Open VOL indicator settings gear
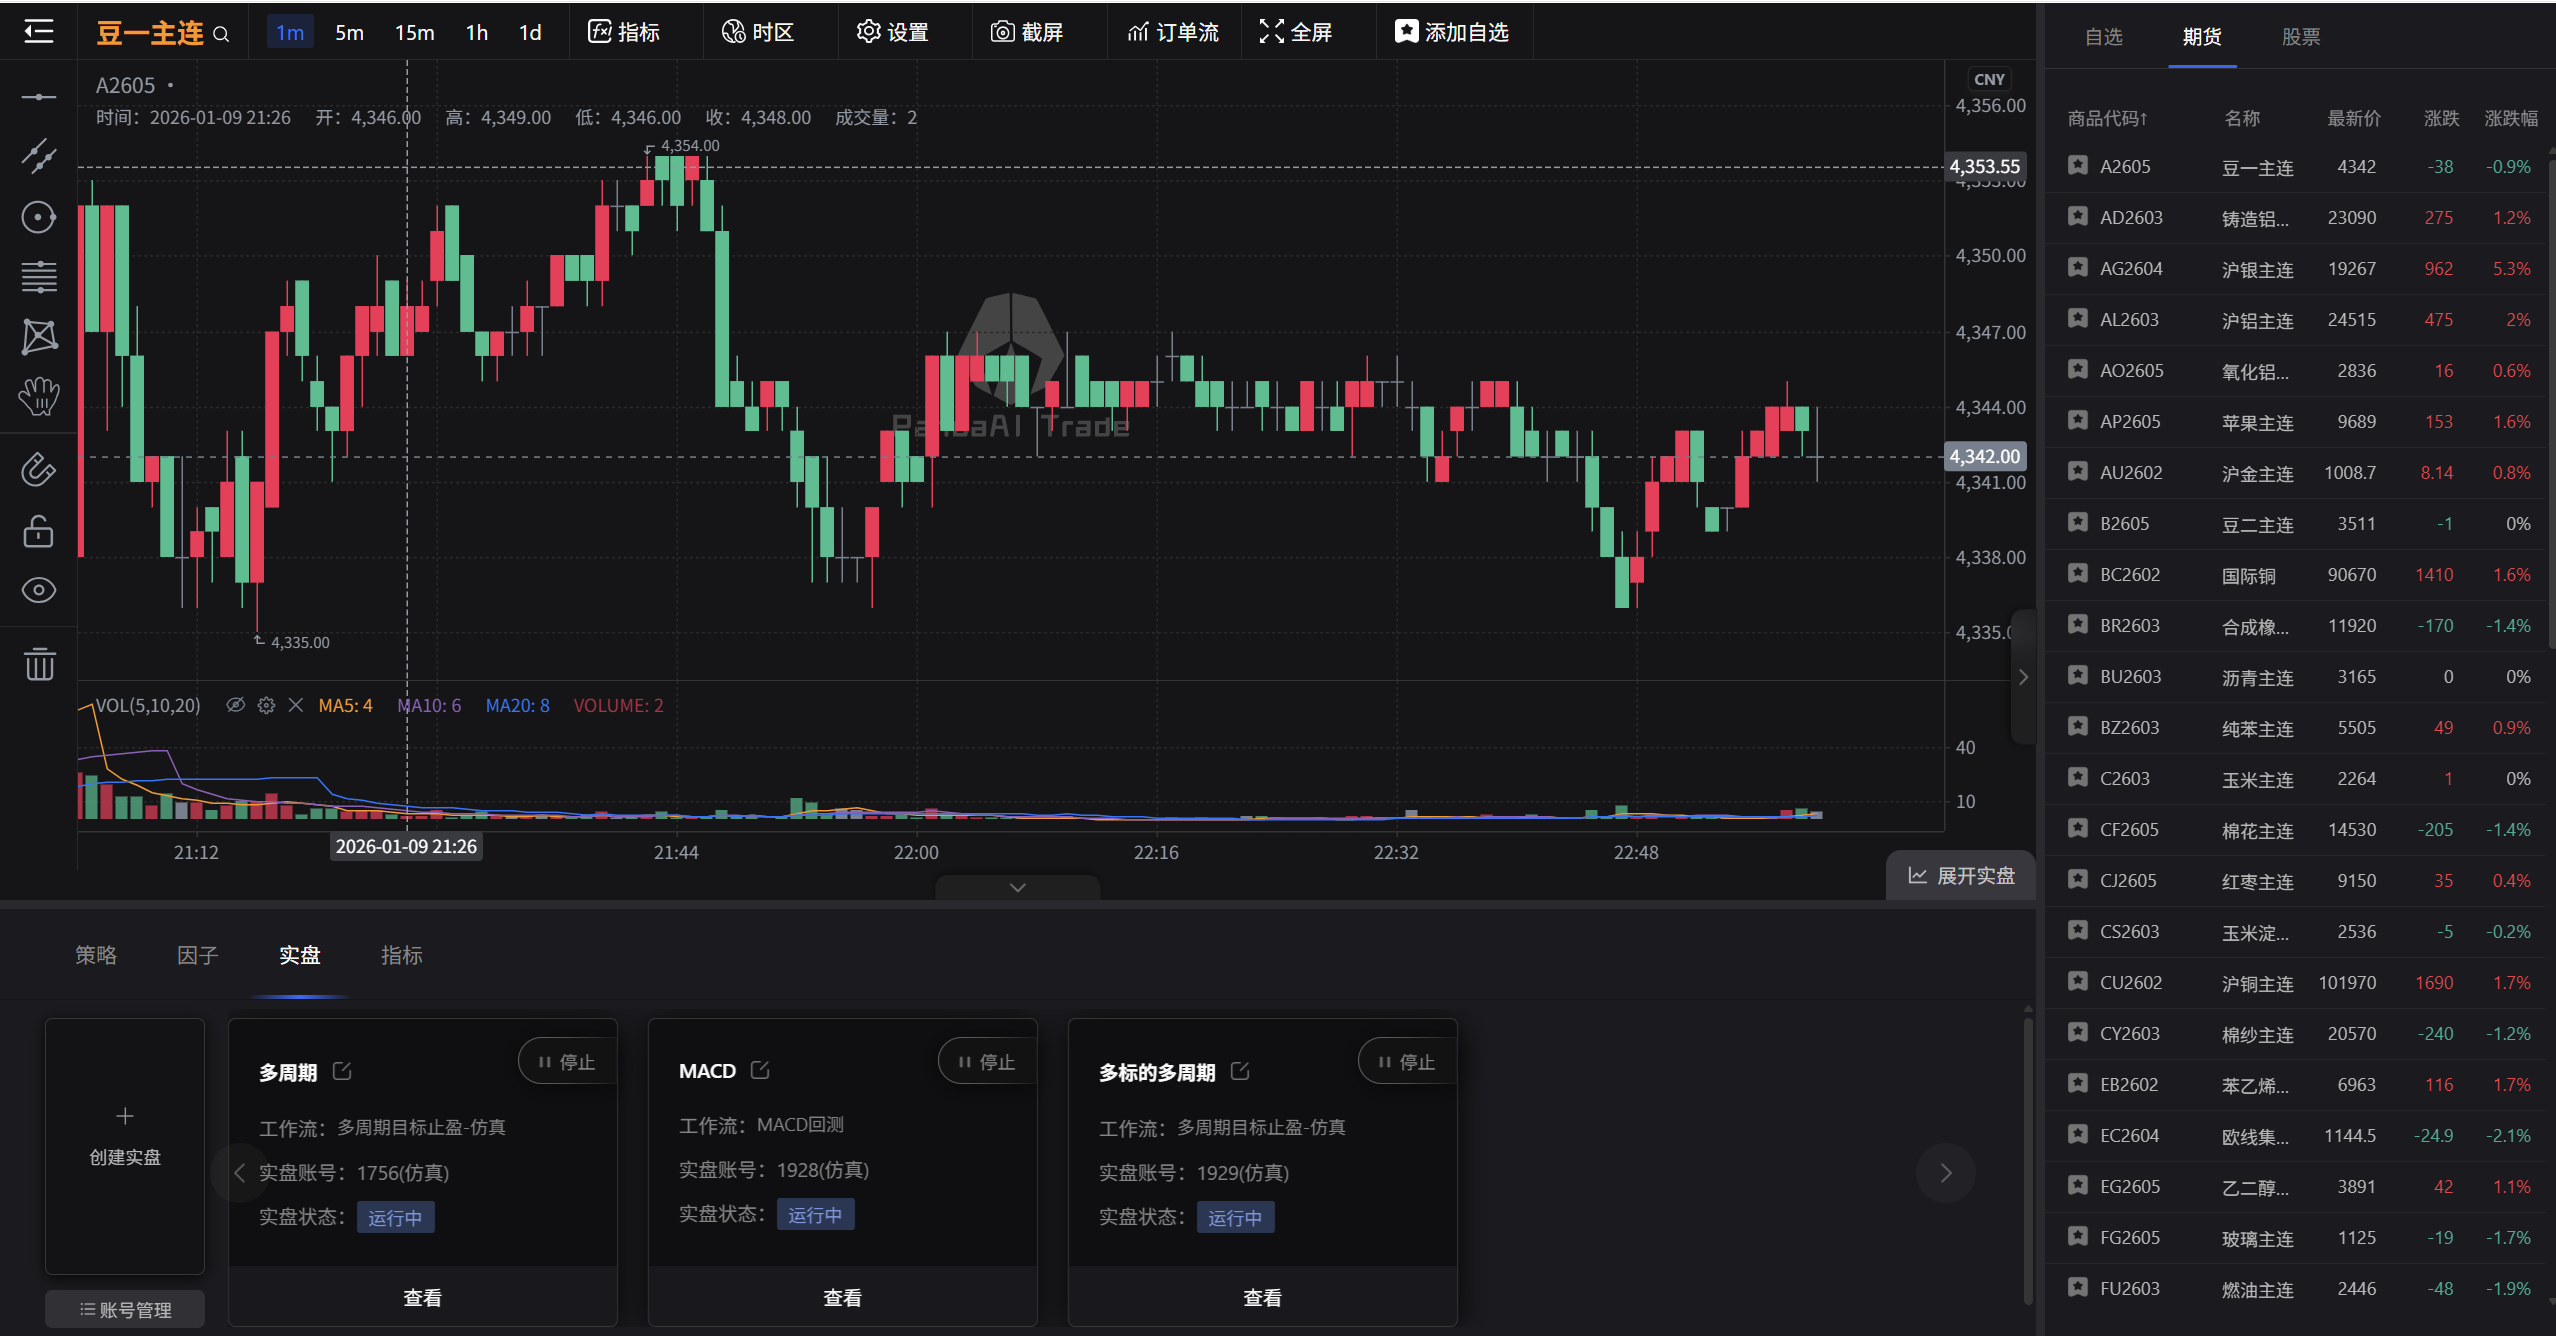Image resolution: width=2556 pixels, height=1336 pixels. 266,705
